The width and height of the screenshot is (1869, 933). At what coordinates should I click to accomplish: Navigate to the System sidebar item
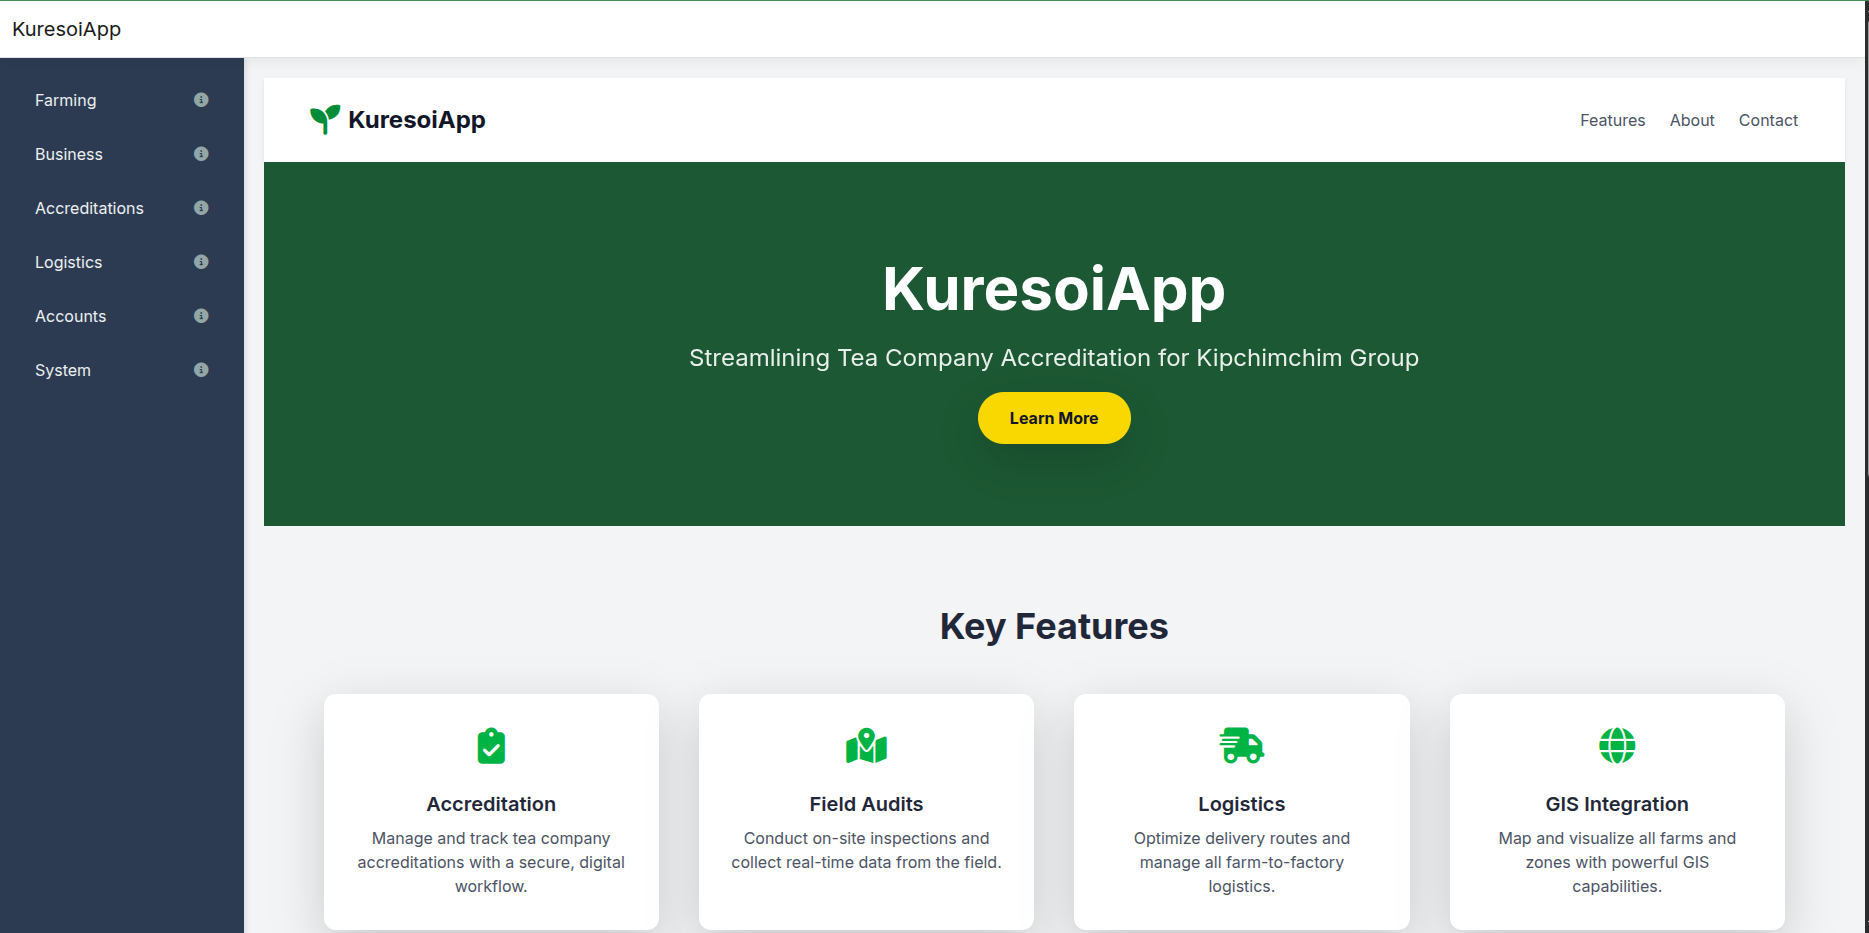coord(62,370)
